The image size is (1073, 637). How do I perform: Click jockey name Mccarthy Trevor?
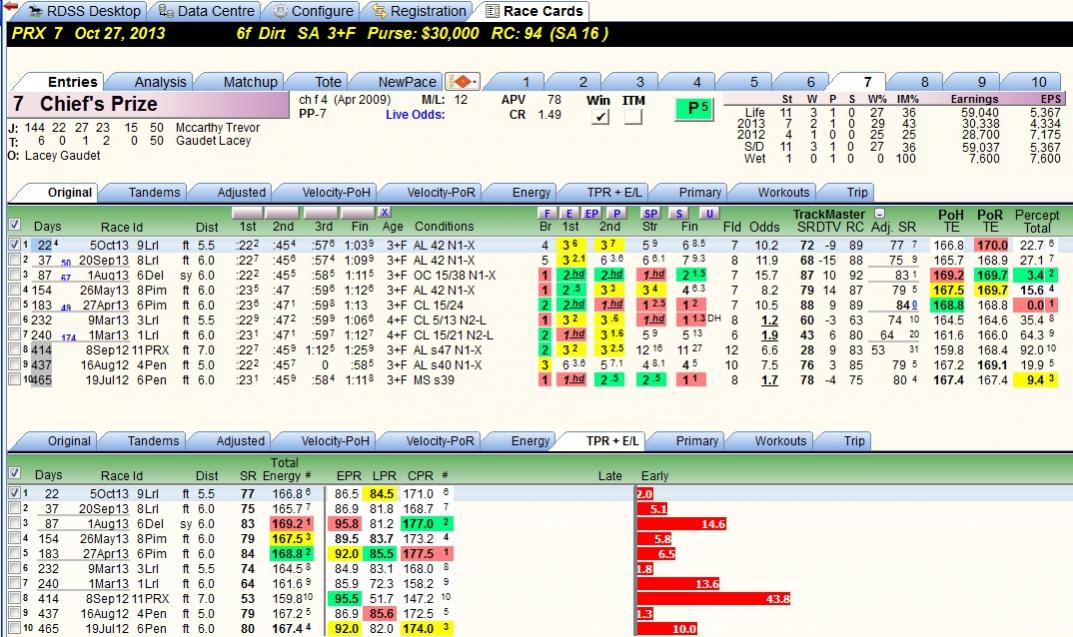click(218, 128)
